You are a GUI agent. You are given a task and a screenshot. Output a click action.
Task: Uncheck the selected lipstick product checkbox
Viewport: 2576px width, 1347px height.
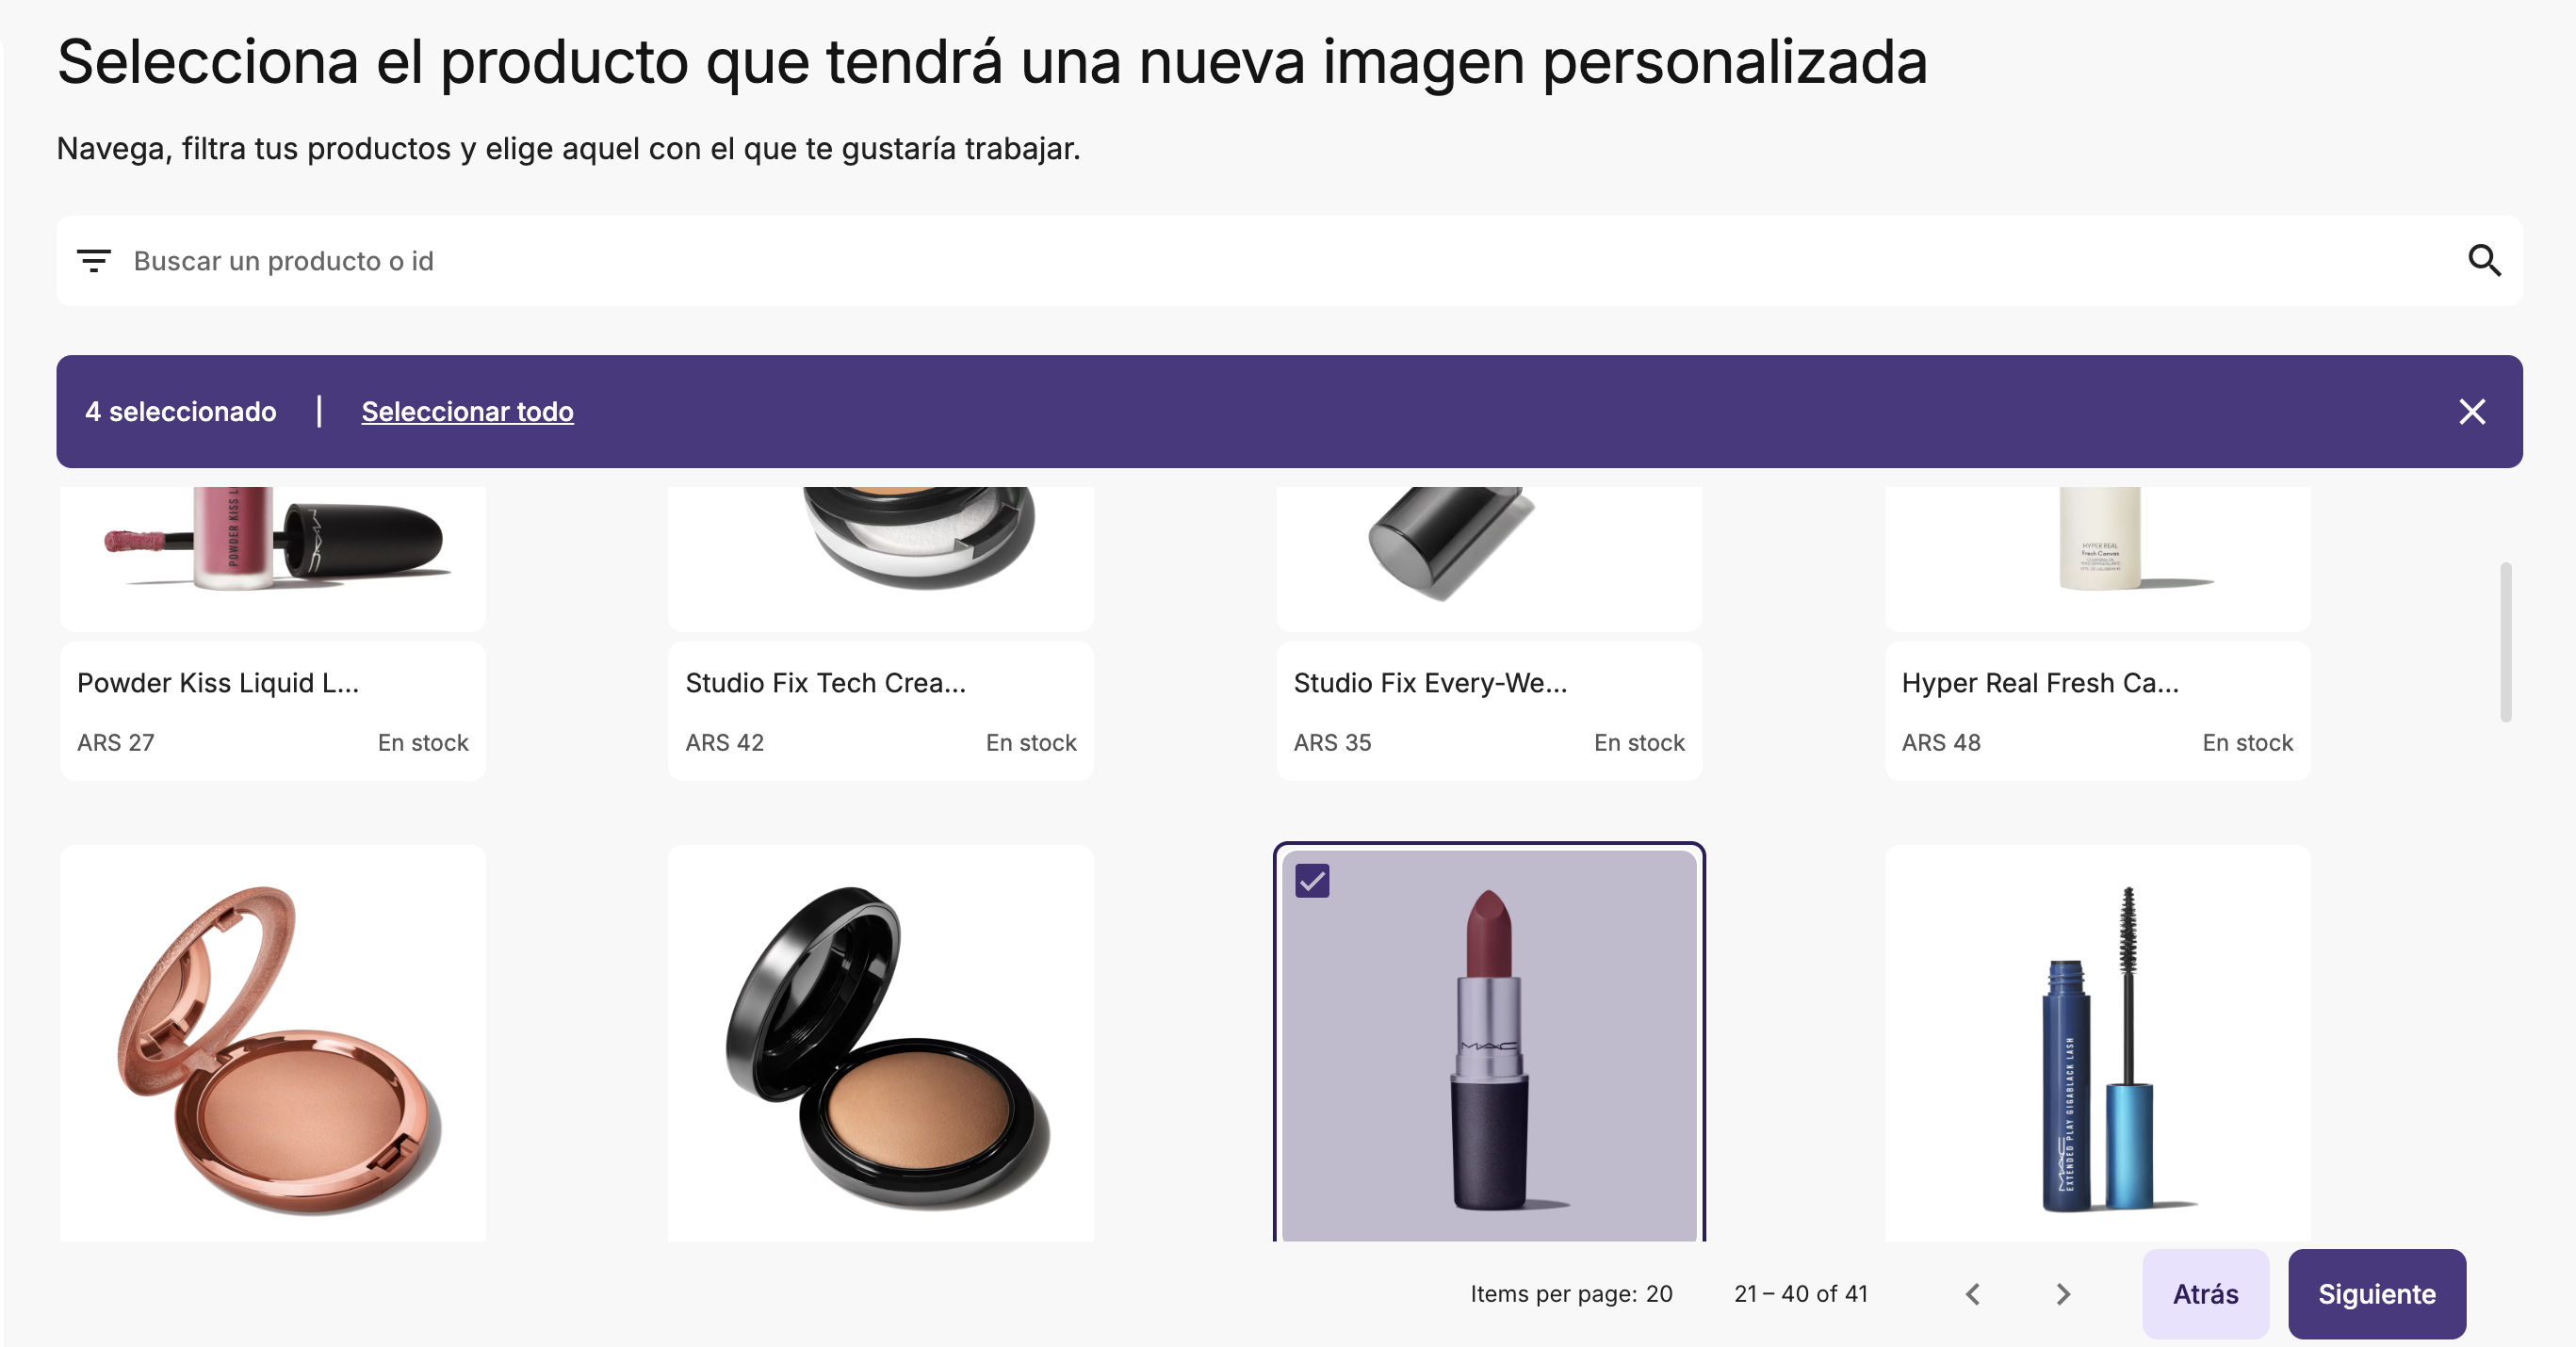[x=1312, y=881]
